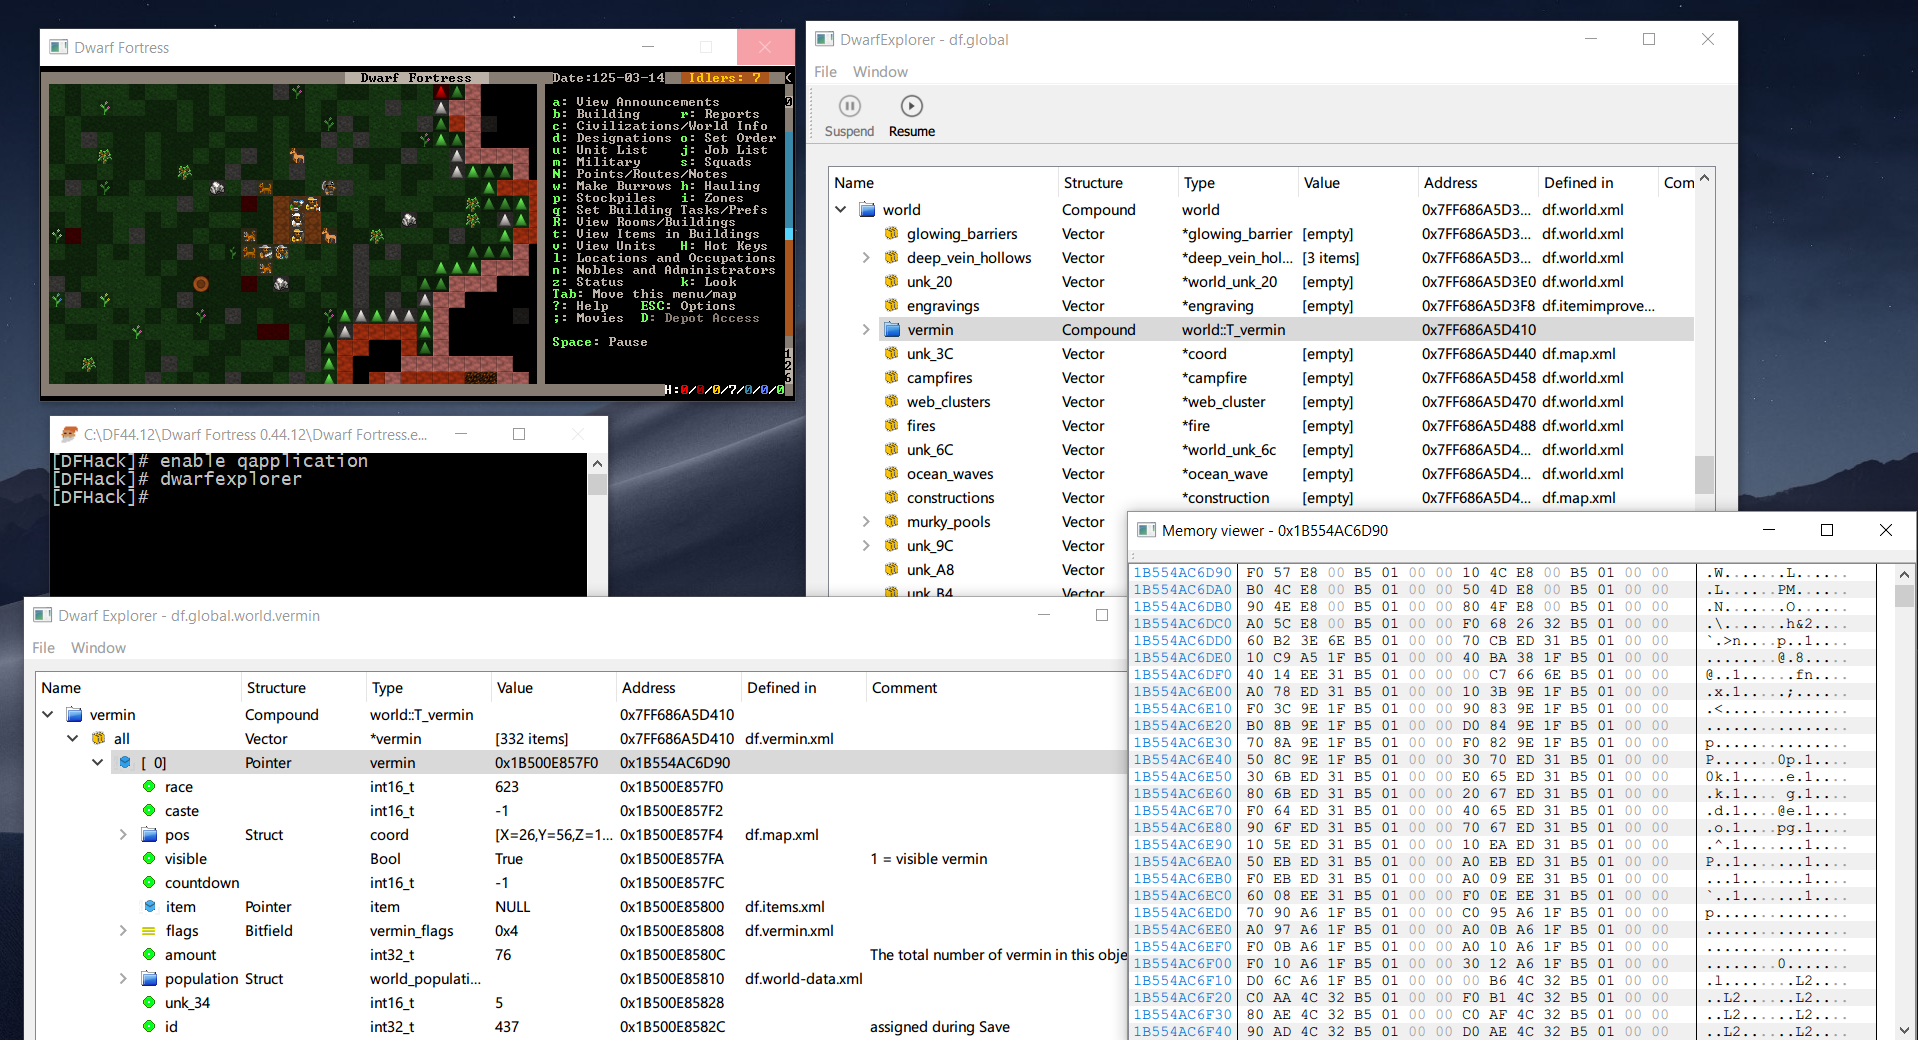This screenshot has height=1040, width=1918.
Task: Expand the vermin compound in df.global
Action: pos(866,330)
